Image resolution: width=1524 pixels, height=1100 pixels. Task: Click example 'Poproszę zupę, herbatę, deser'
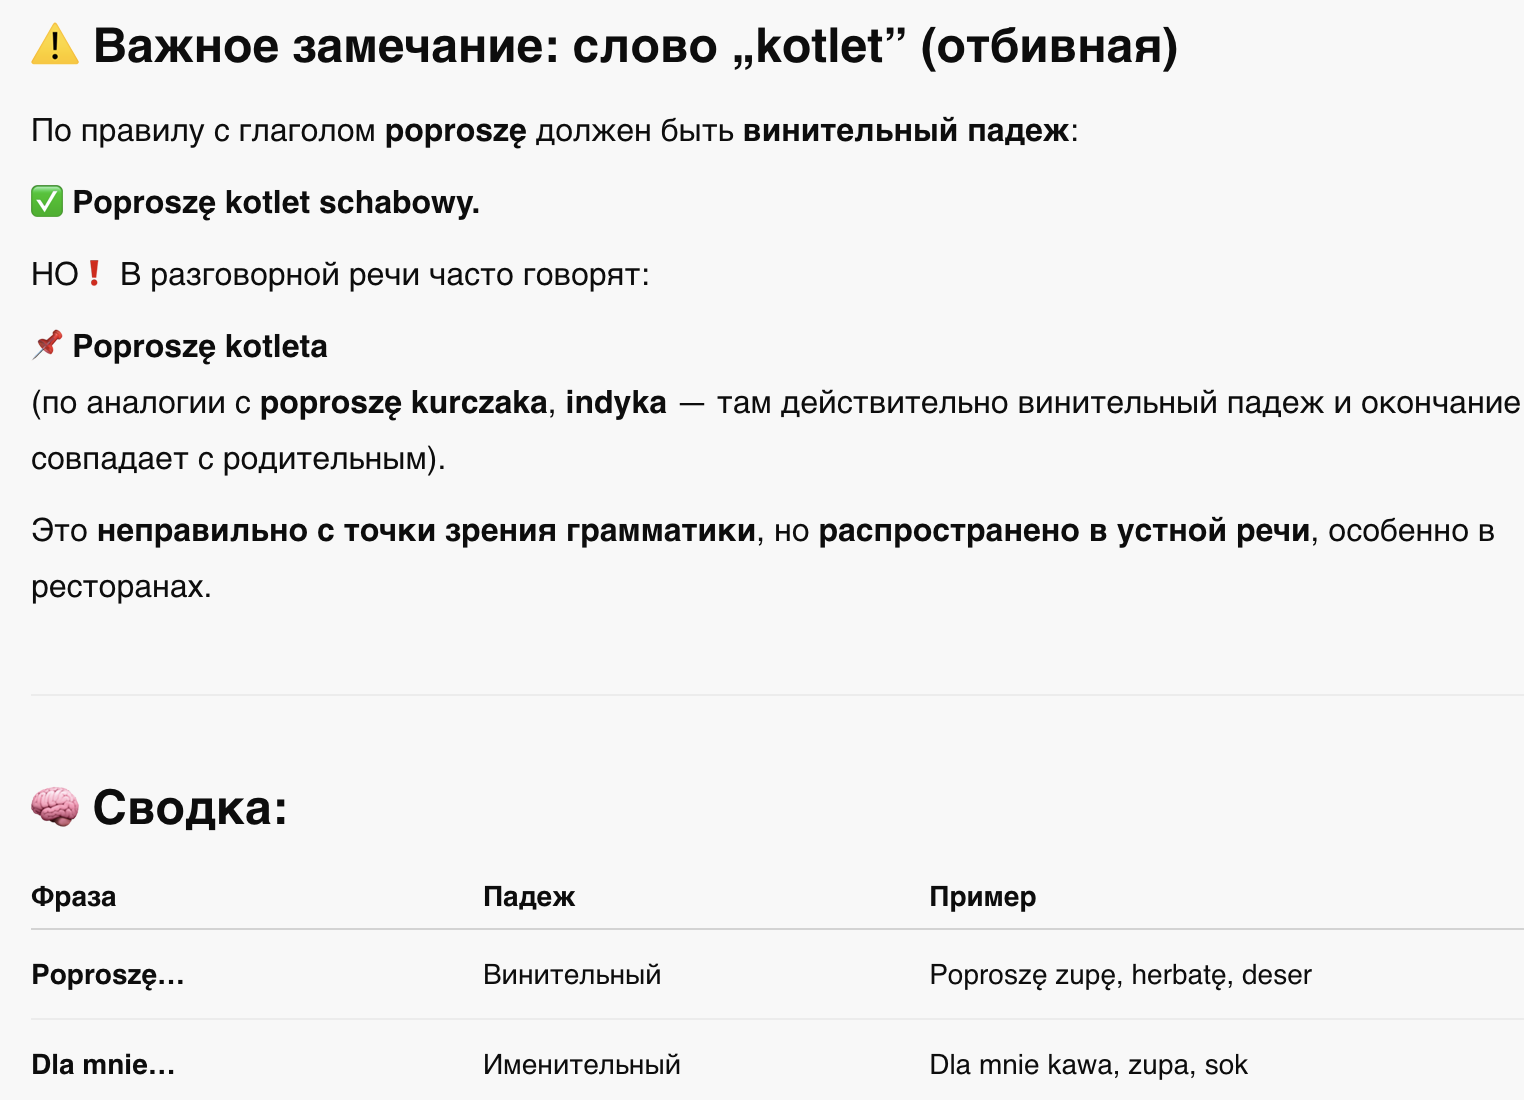point(1120,975)
